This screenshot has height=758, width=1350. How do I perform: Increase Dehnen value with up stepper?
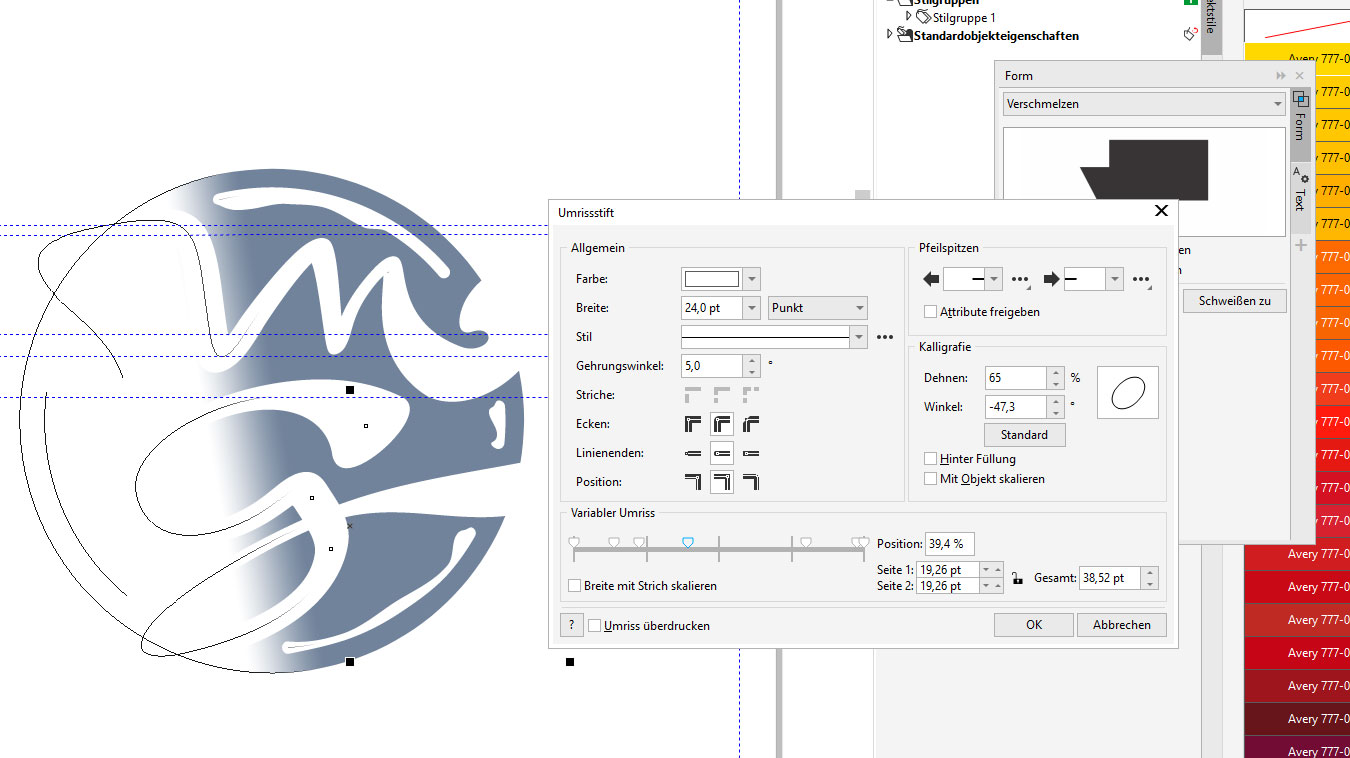(x=1055, y=373)
